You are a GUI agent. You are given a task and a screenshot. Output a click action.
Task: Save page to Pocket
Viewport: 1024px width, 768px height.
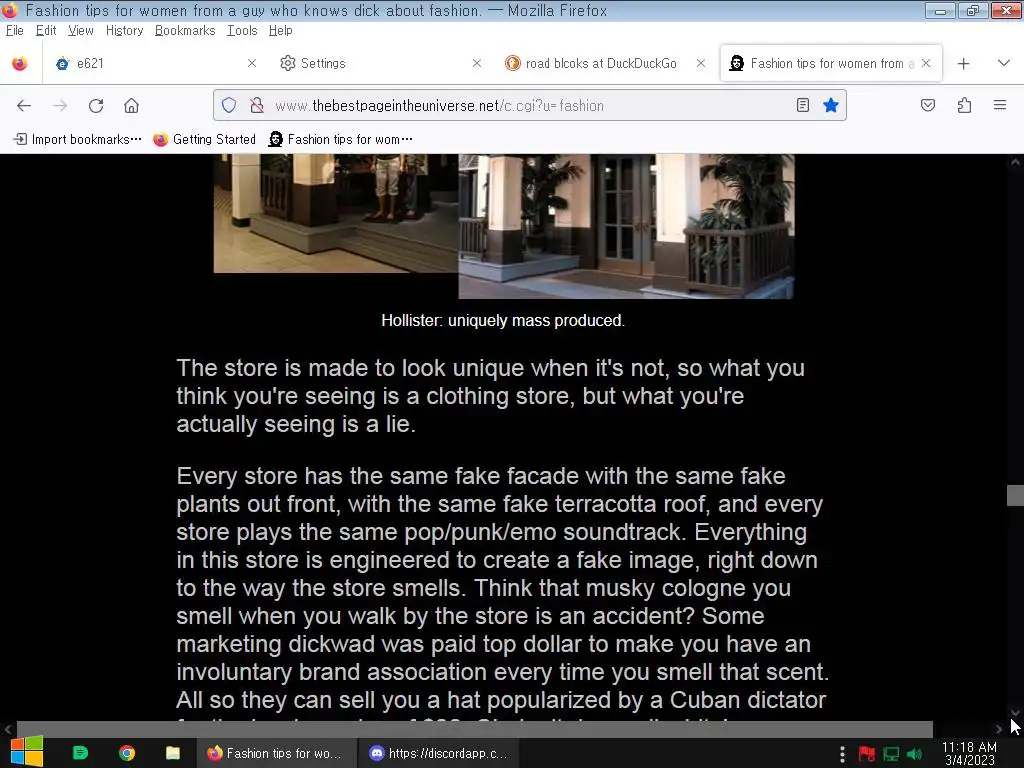[x=928, y=105]
